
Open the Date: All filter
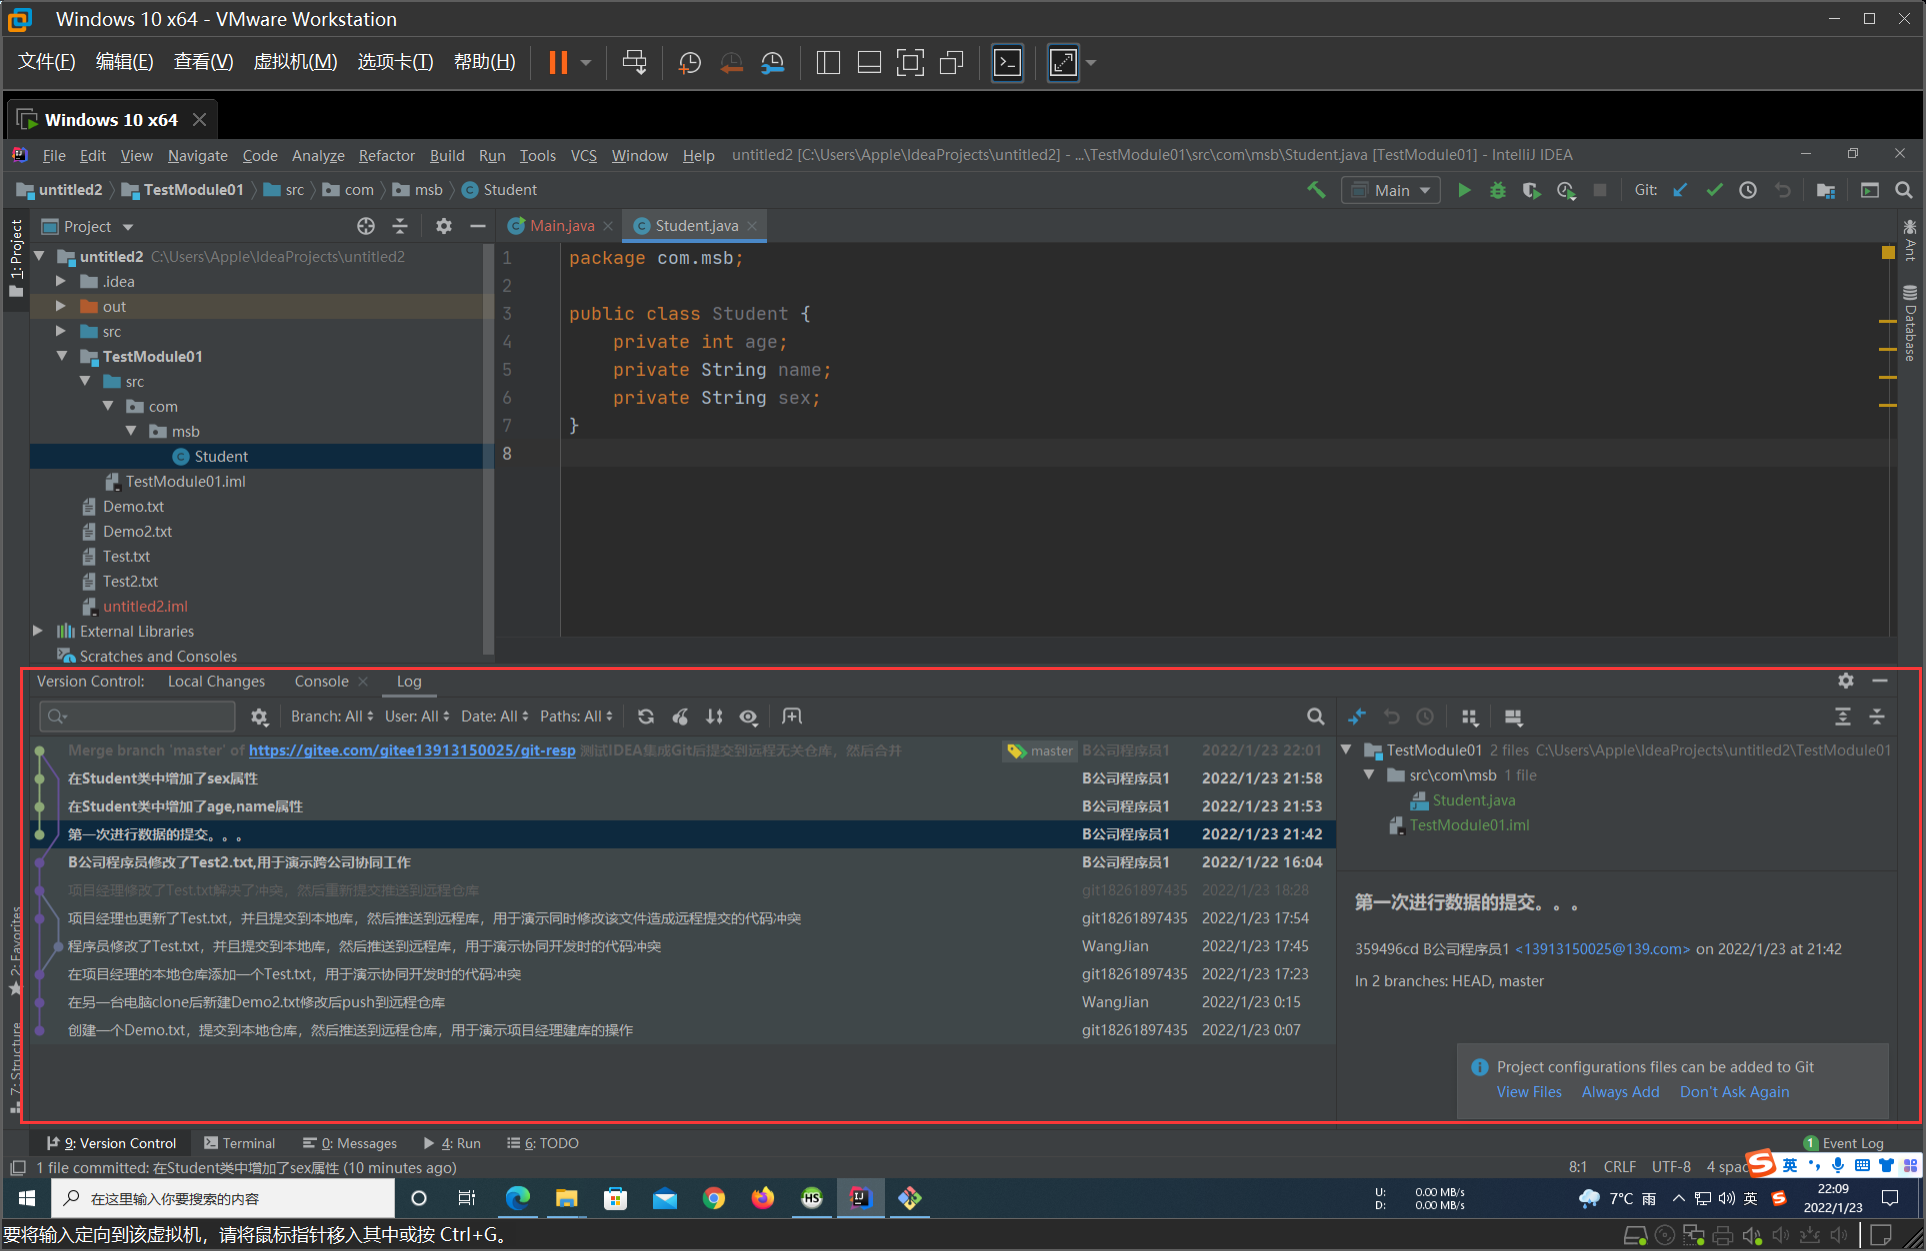click(495, 716)
